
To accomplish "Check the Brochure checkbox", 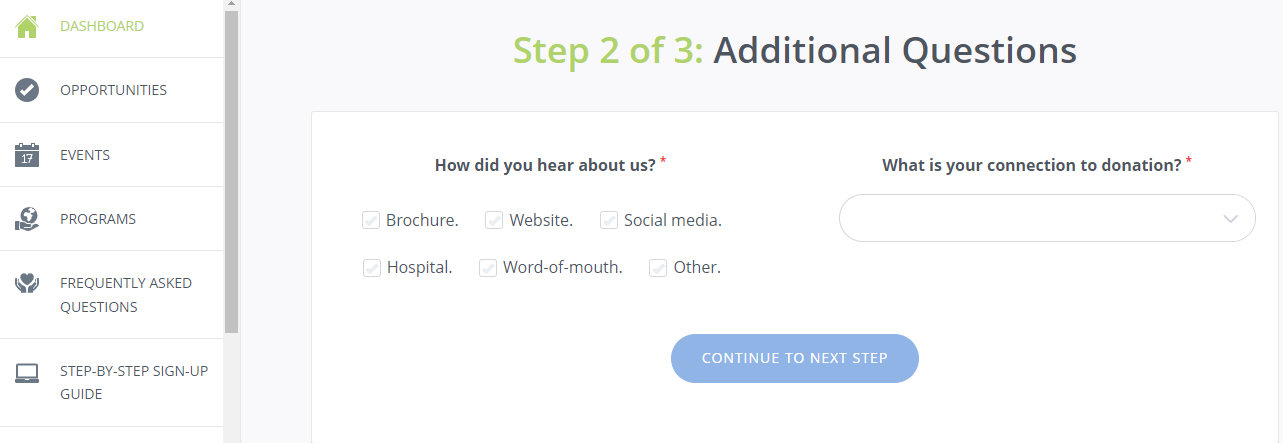I will click(371, 220).
